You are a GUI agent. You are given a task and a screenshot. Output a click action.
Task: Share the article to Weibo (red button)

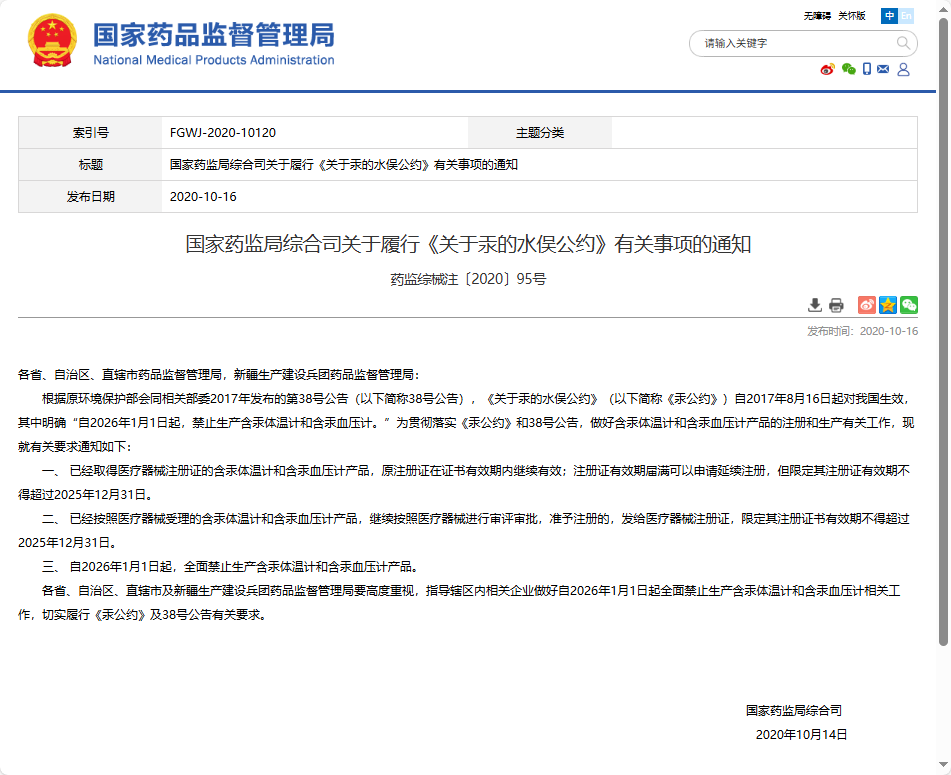[x=867, y=305]
